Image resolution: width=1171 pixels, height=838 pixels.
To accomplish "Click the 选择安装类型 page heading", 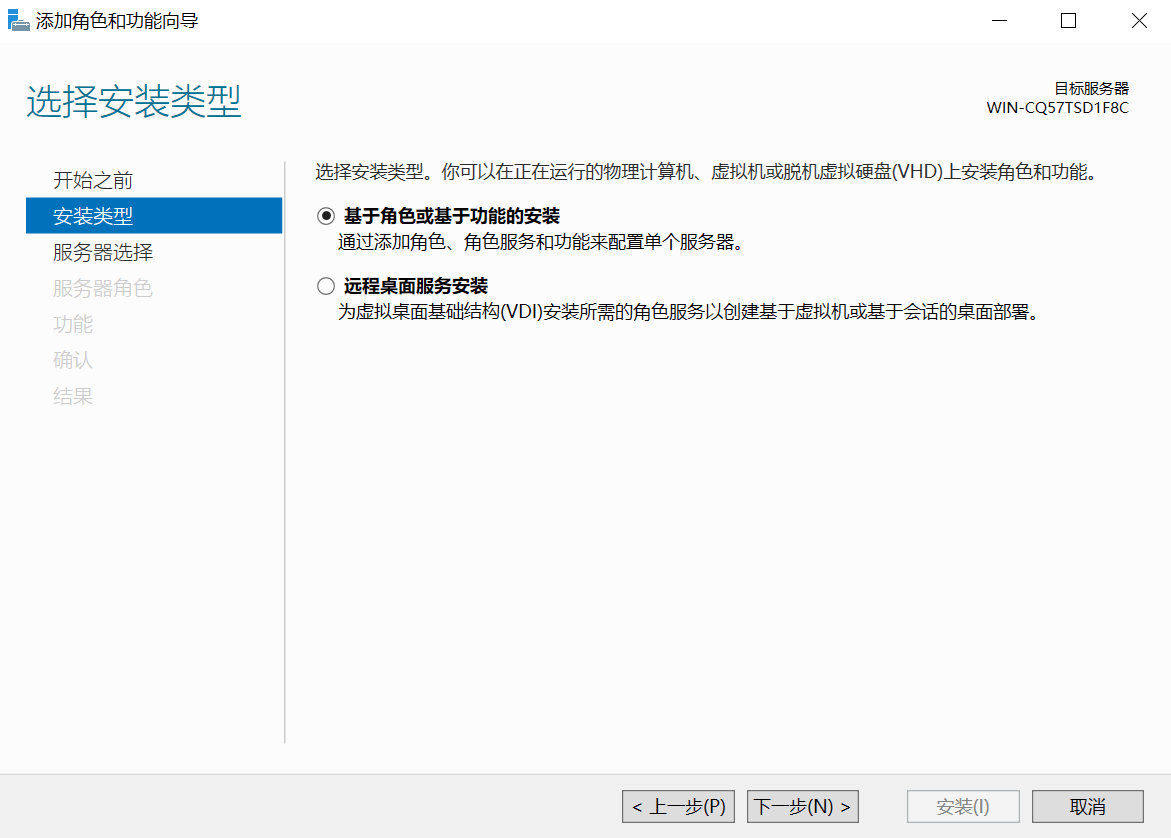I will tap(134, 101).
